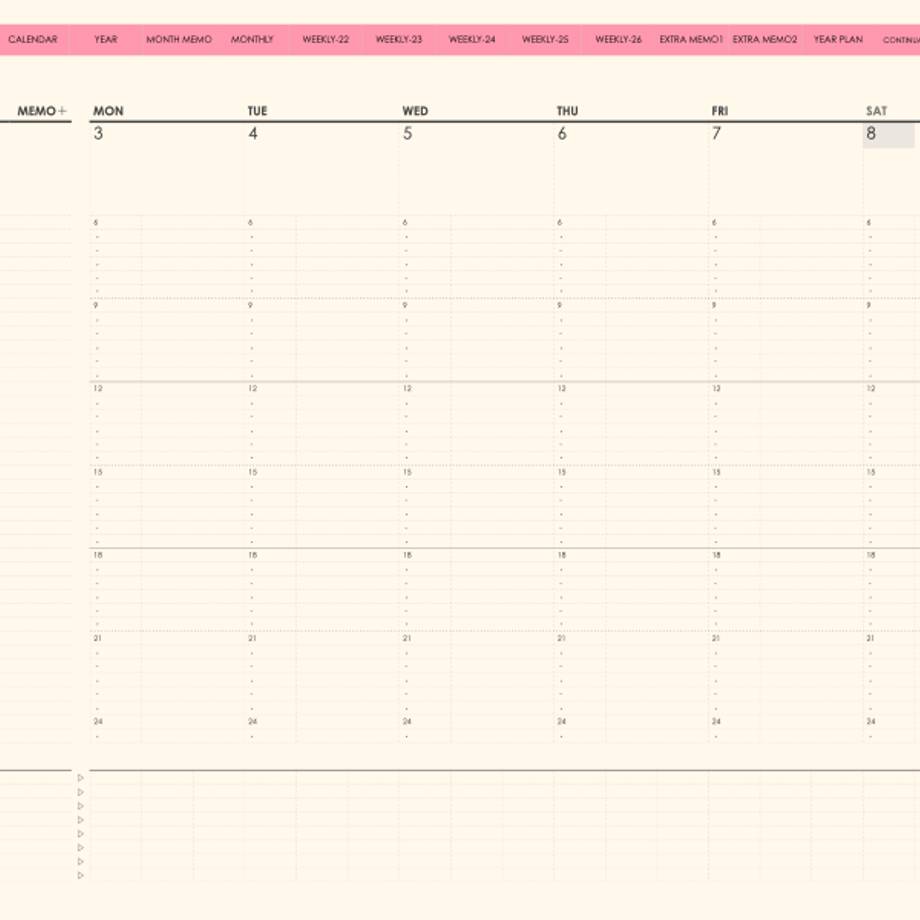Switch to the MONTH MEMO tab
Viewport: 920px width, 920px height.
click(179, 39)
